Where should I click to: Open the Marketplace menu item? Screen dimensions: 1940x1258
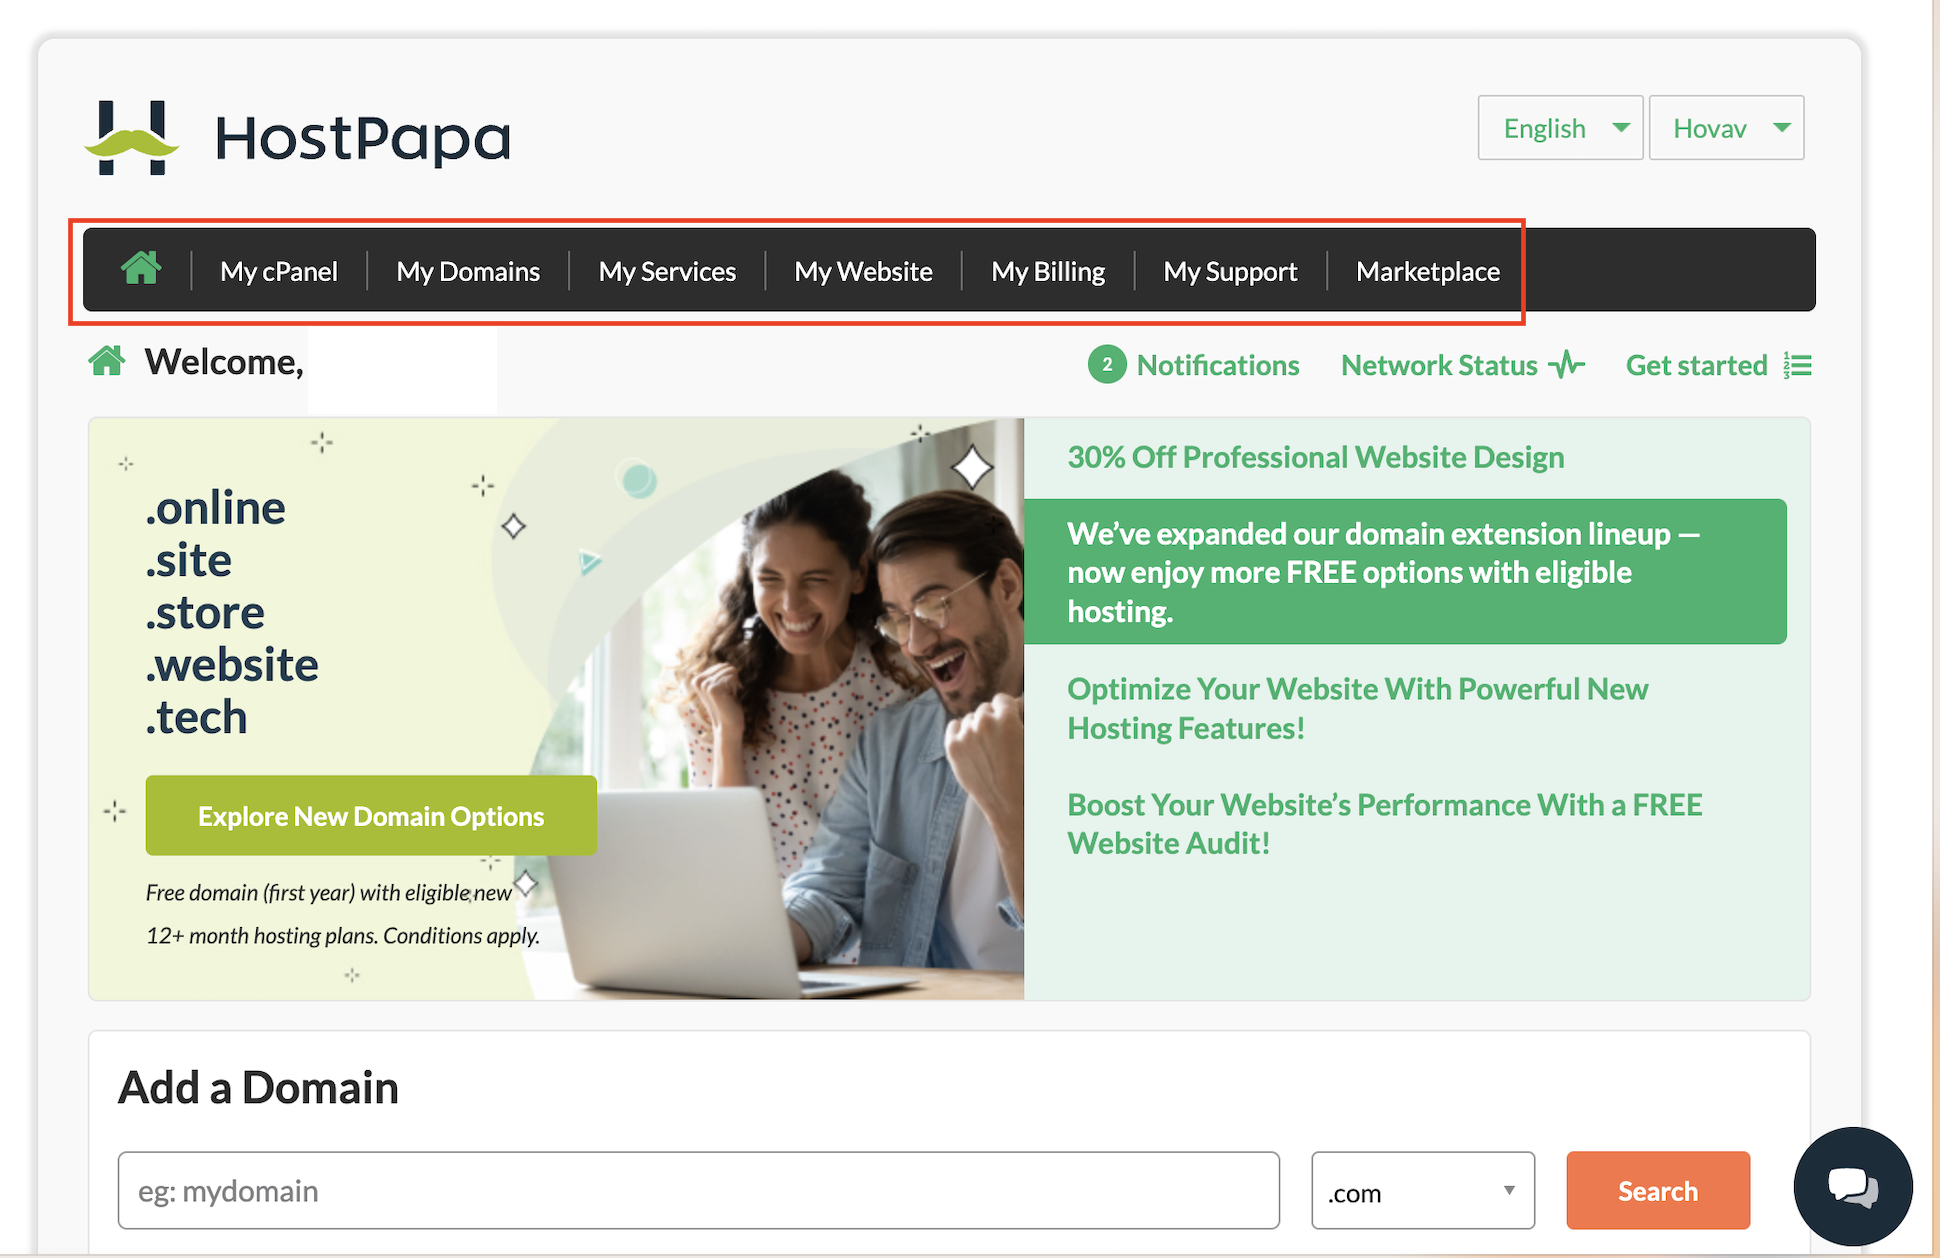pyautogui.click(x=1428, y=271)
